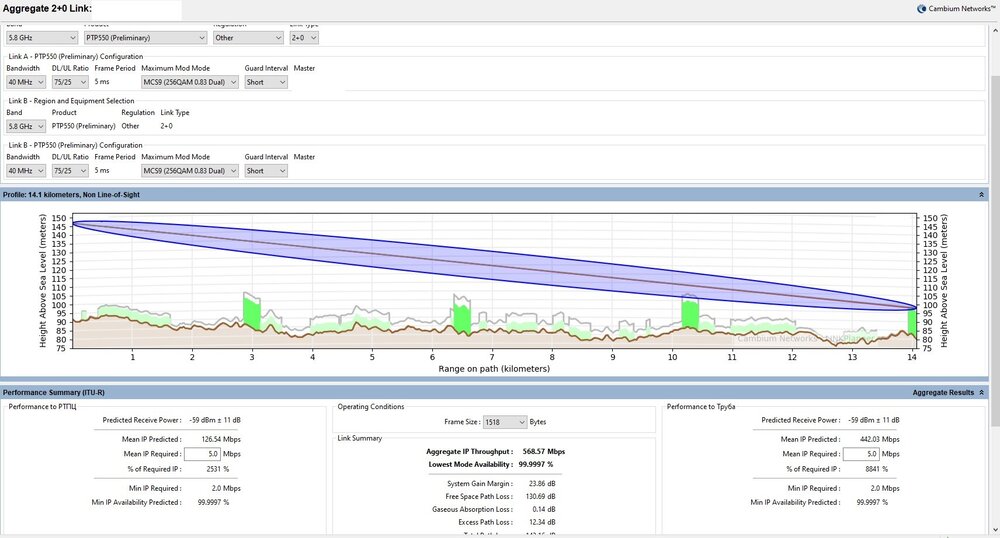The height and width of the screenshot is (538, 1000).
Task: Click the obstruction near 3 km on profile
Action: (x=252, y=312)
